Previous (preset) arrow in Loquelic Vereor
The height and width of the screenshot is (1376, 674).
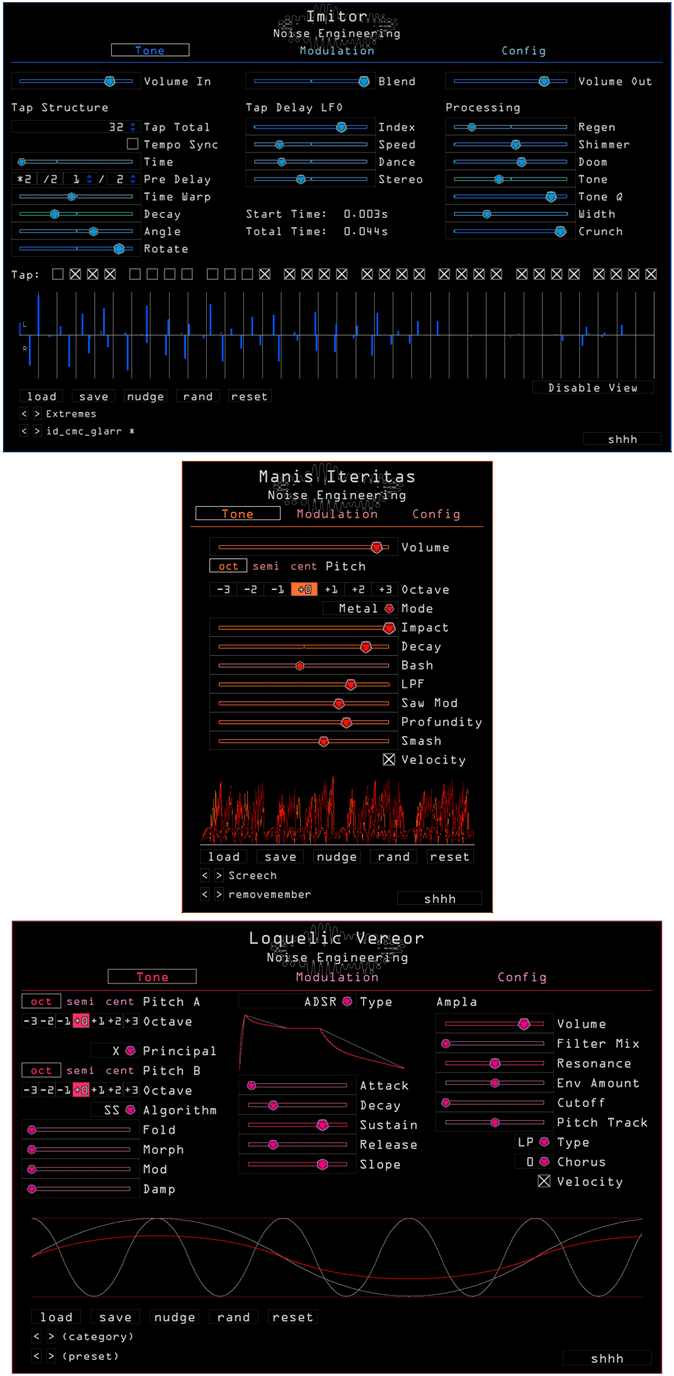pos(37,1357)
